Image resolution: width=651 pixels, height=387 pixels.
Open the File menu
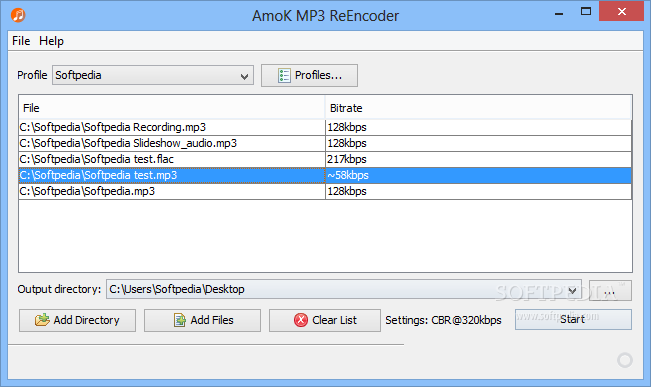click(21, 41)
